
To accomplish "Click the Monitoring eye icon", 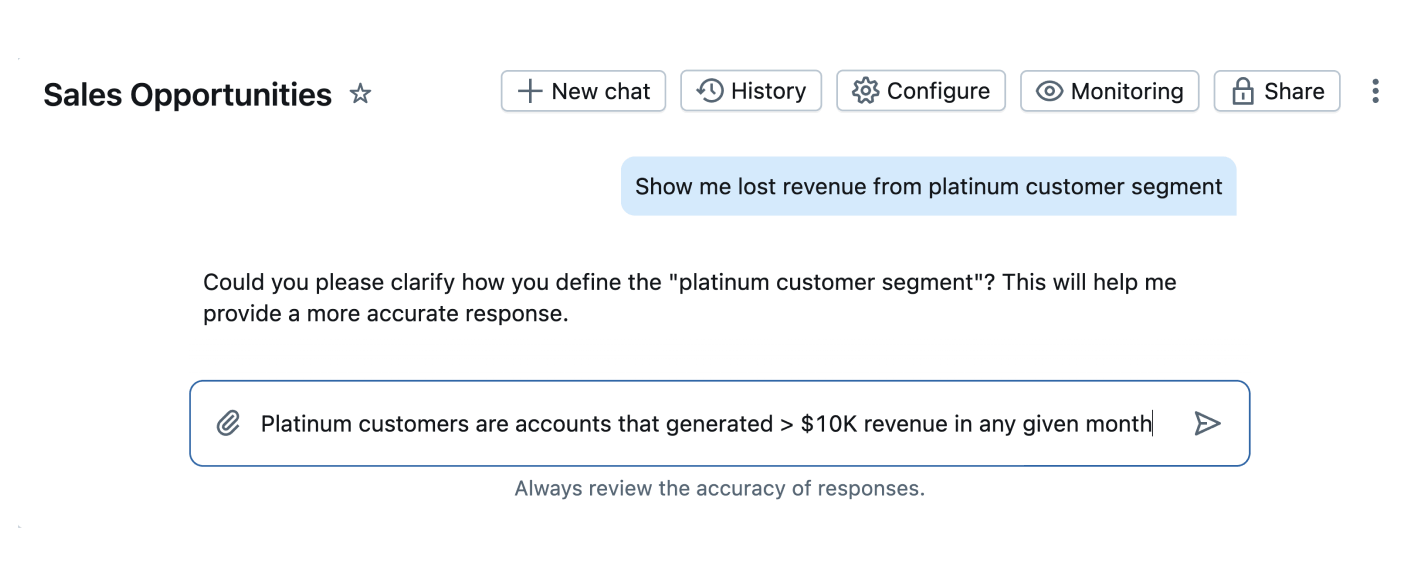I will 1048,91.
